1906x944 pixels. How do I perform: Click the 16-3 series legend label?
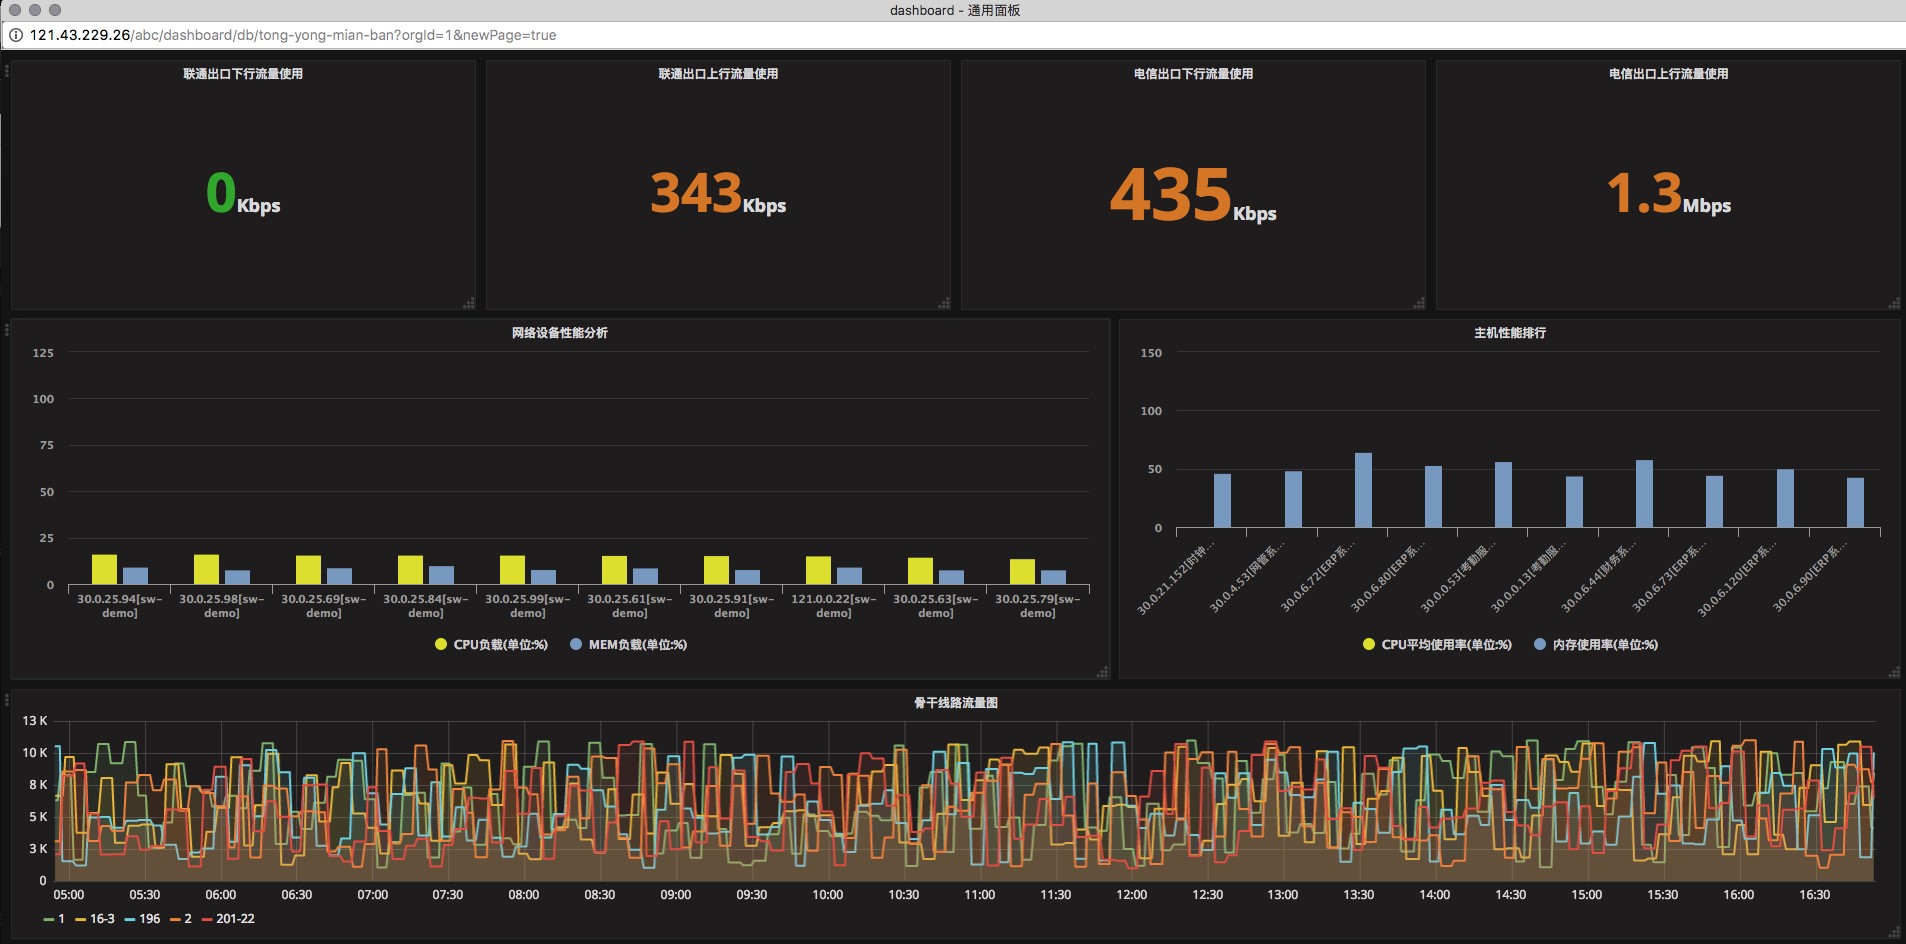102,919
